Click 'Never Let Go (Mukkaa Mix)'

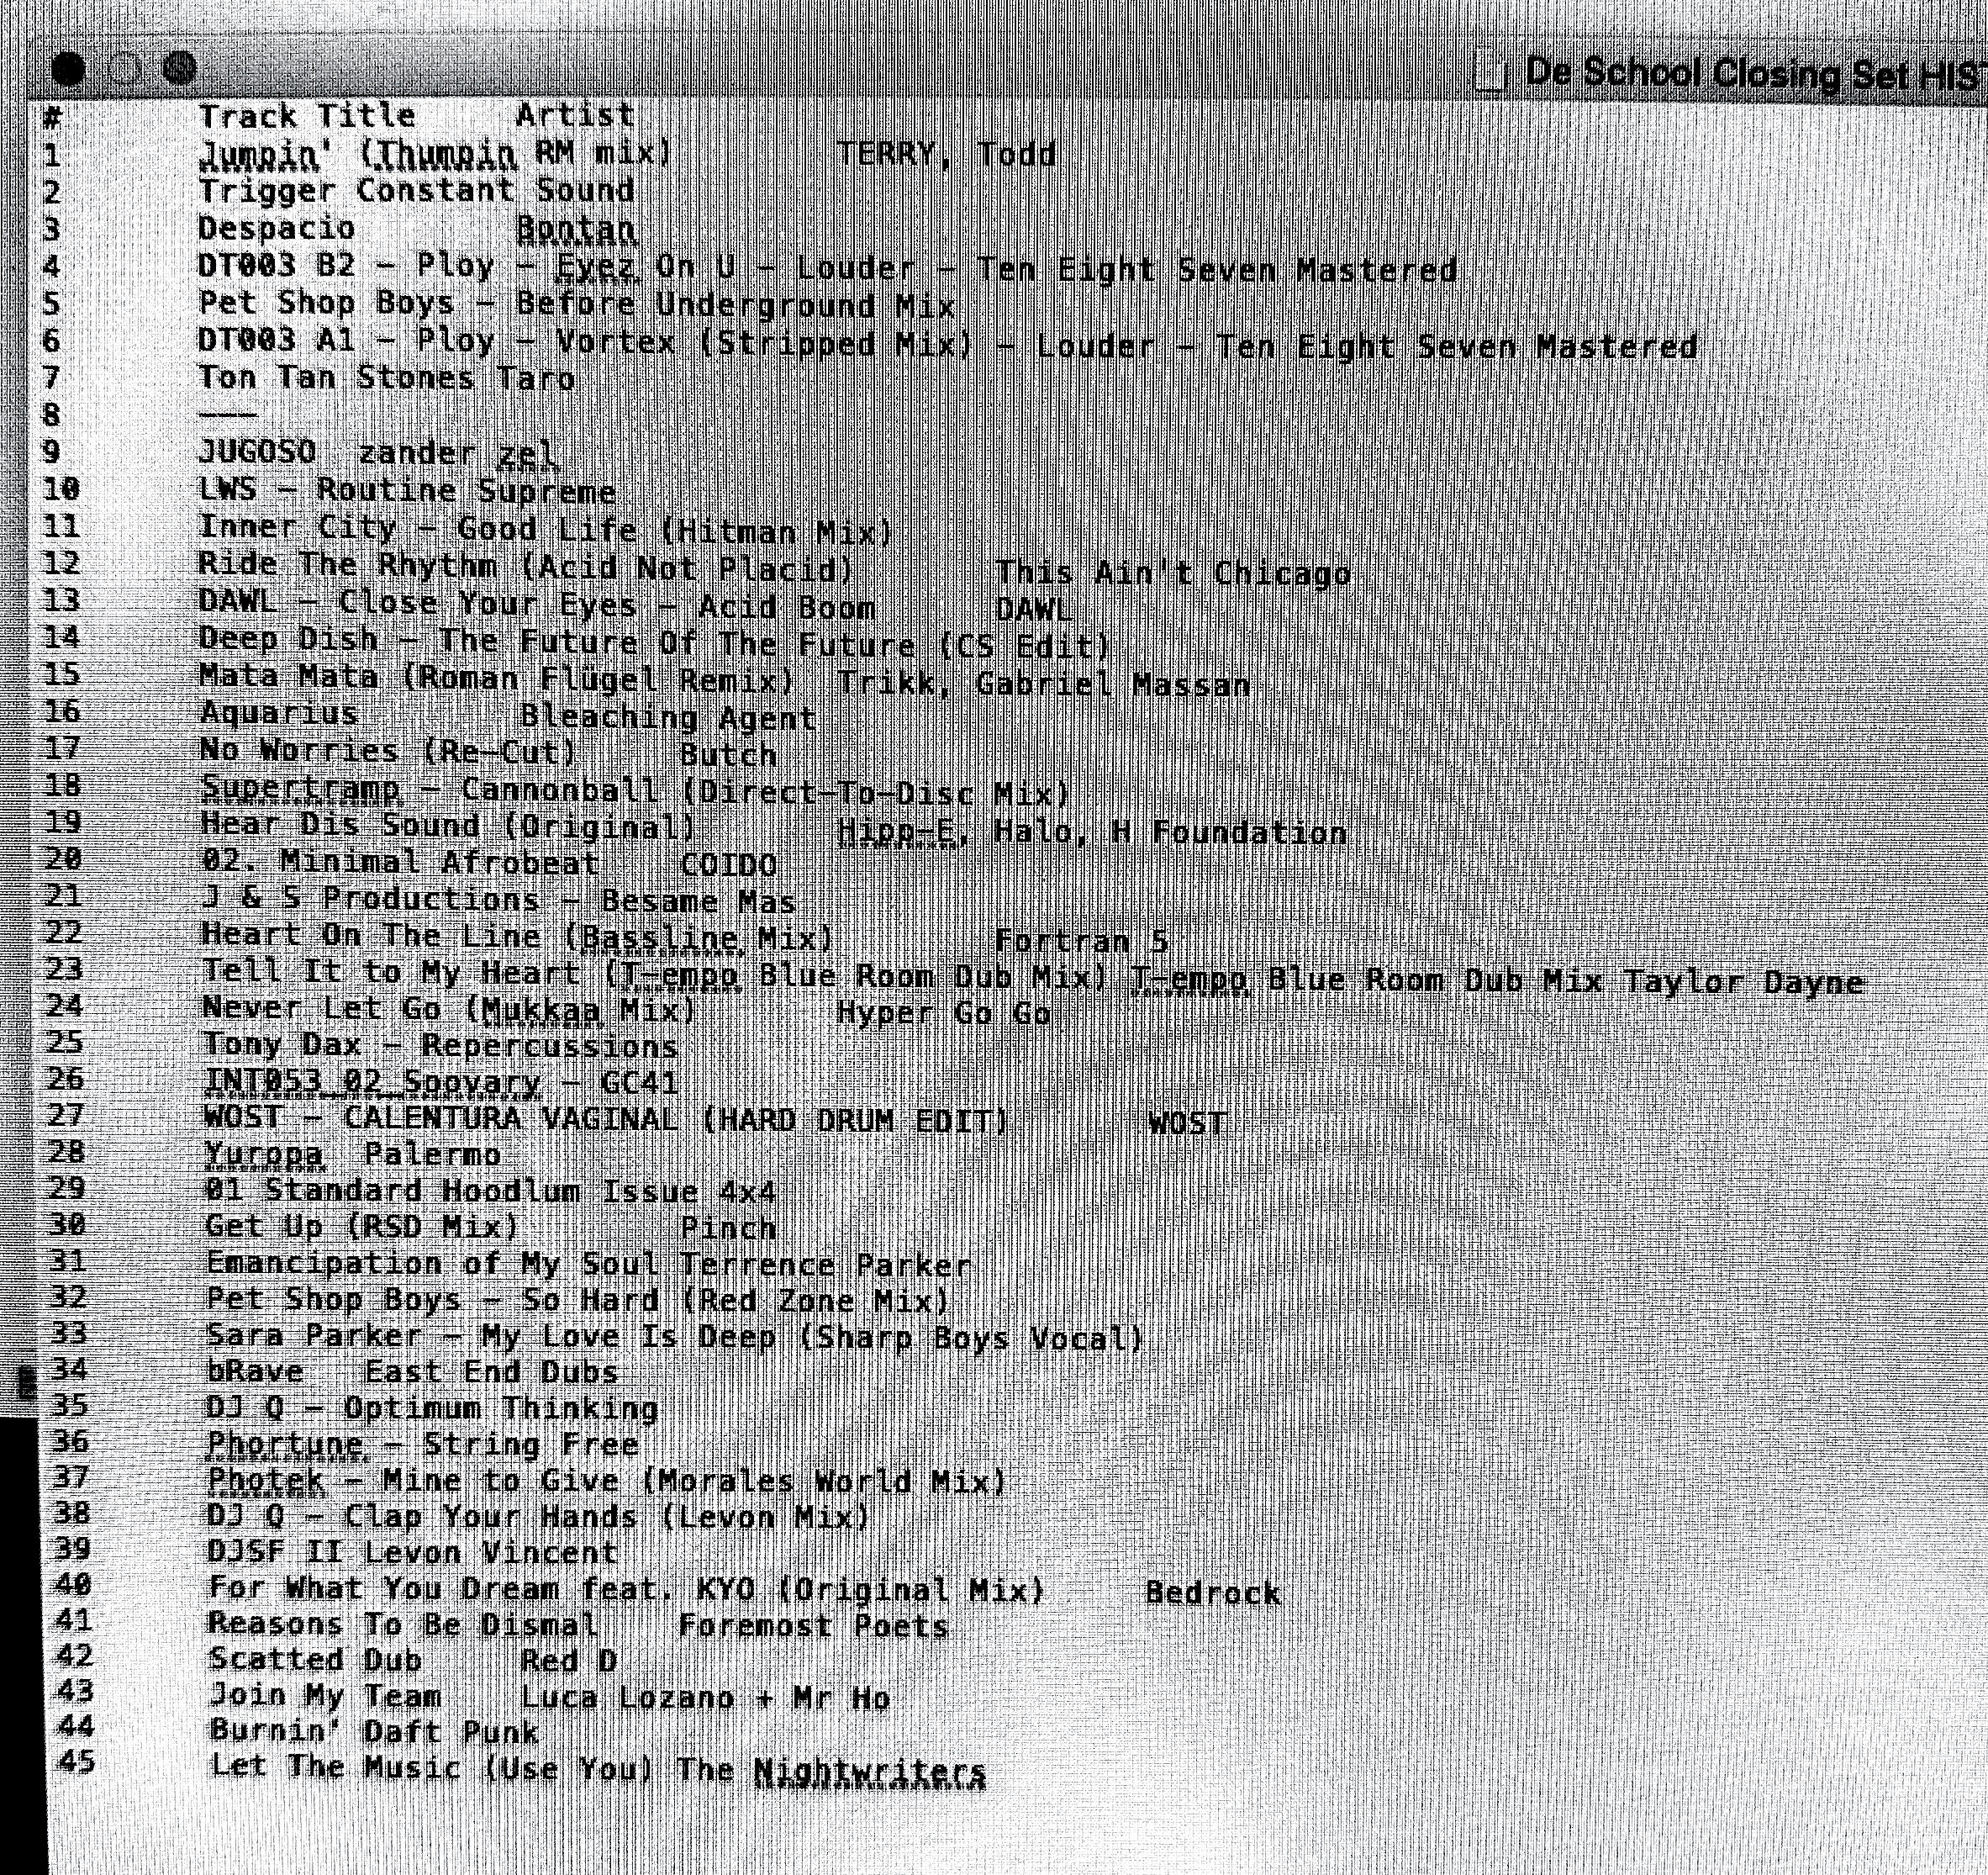click(449, 1009)
